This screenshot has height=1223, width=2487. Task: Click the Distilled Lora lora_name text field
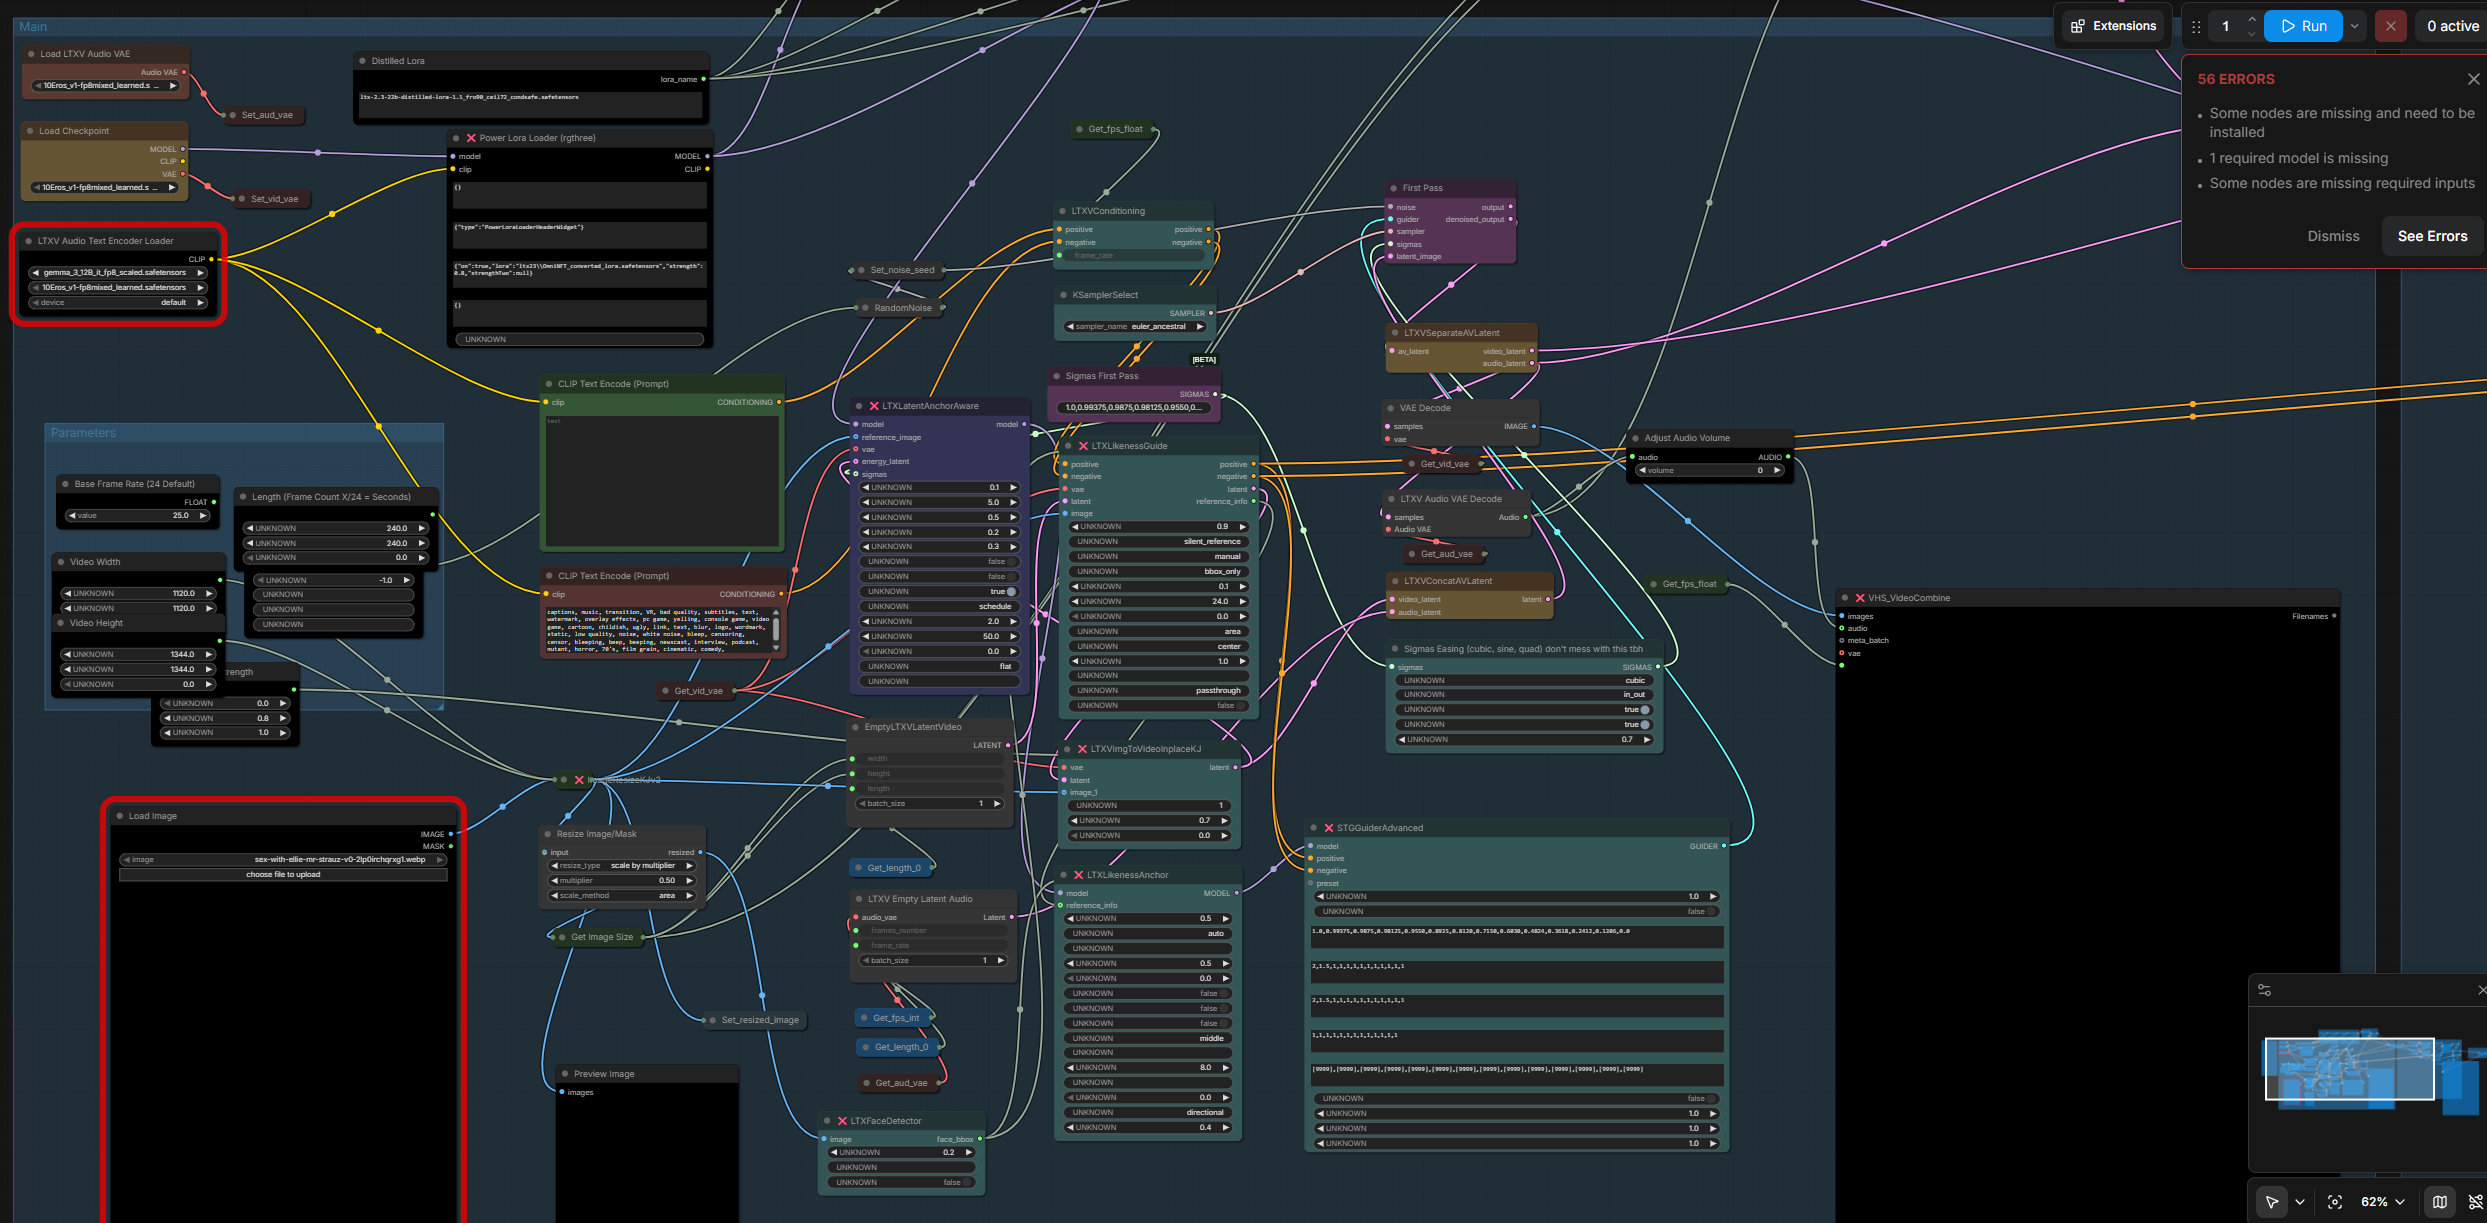[x=531, y=104]
